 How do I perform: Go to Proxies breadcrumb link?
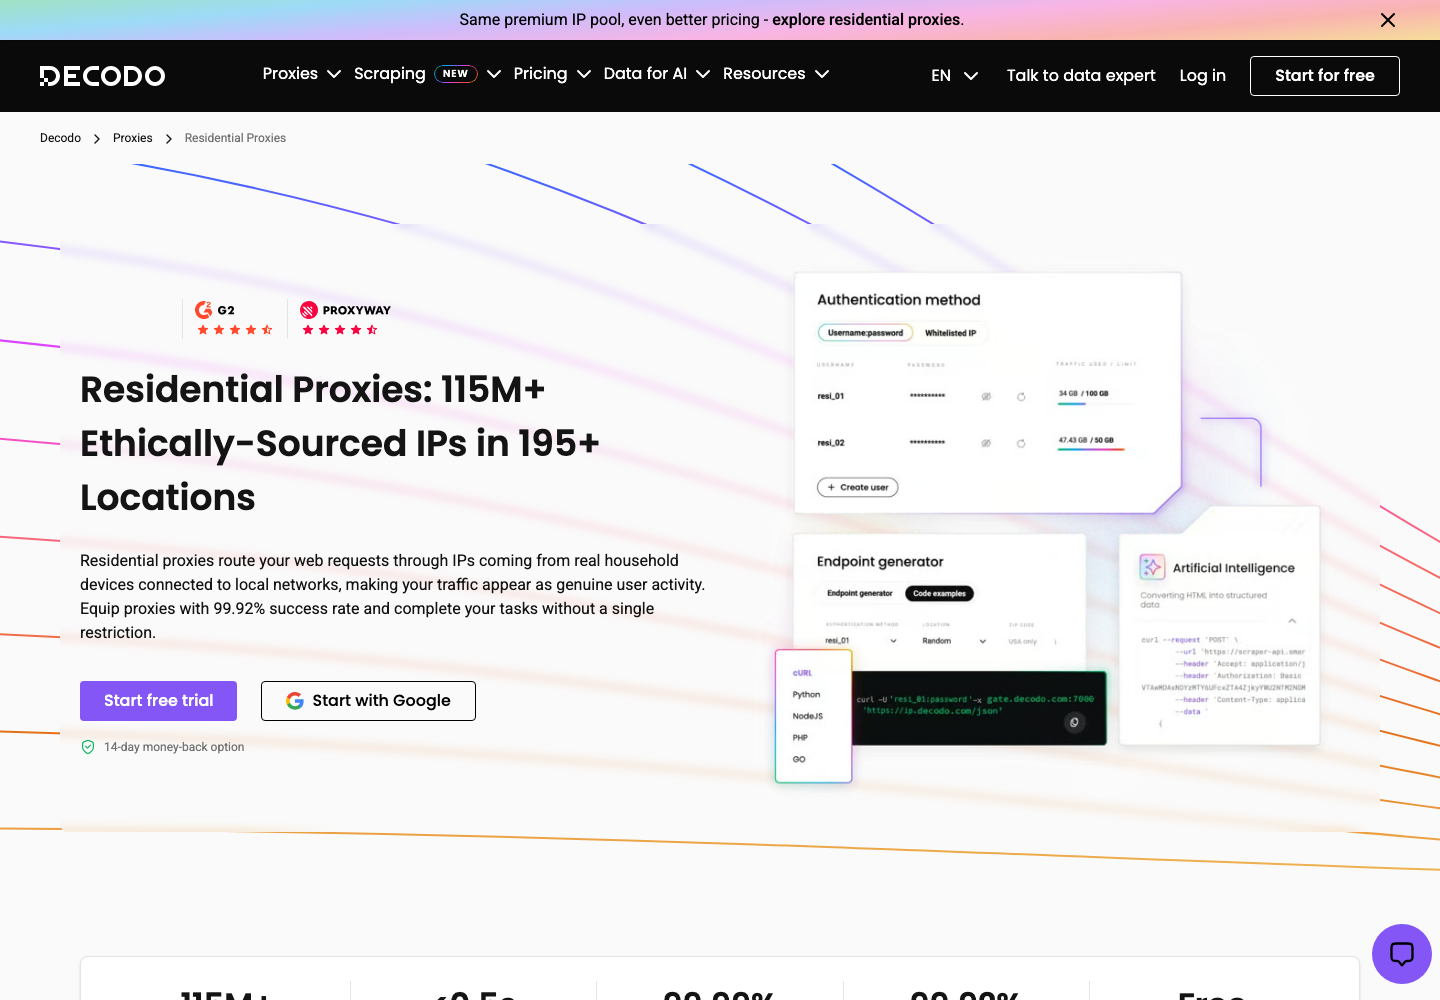(133, 138)
